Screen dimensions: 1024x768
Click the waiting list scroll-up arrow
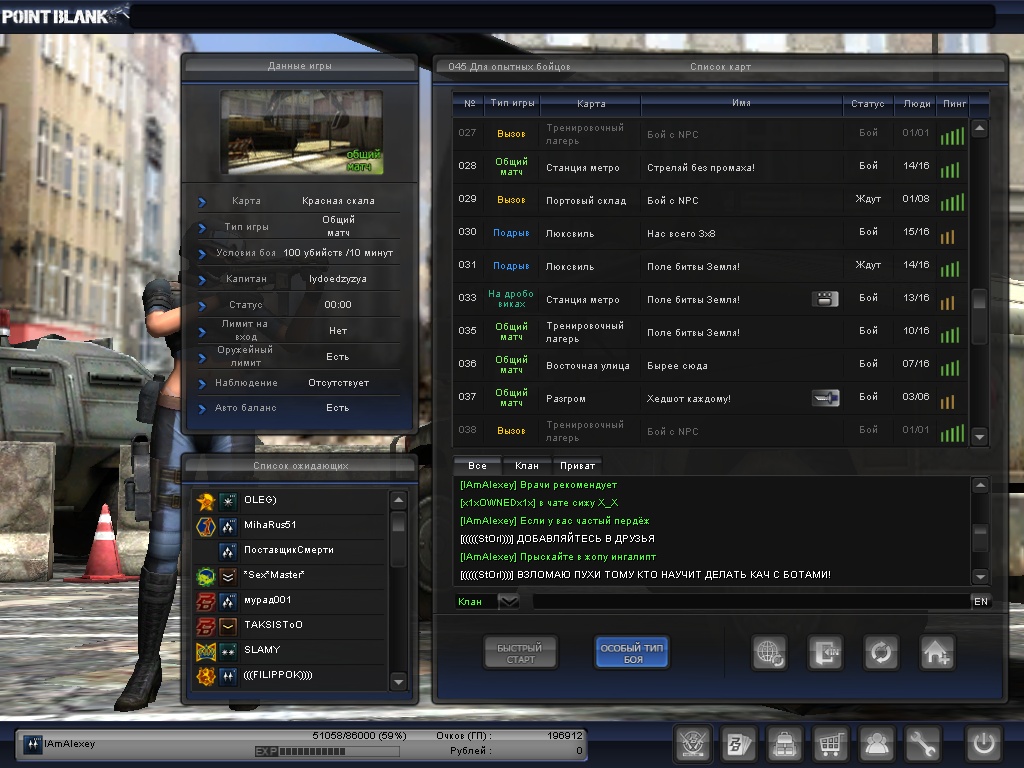398,501
